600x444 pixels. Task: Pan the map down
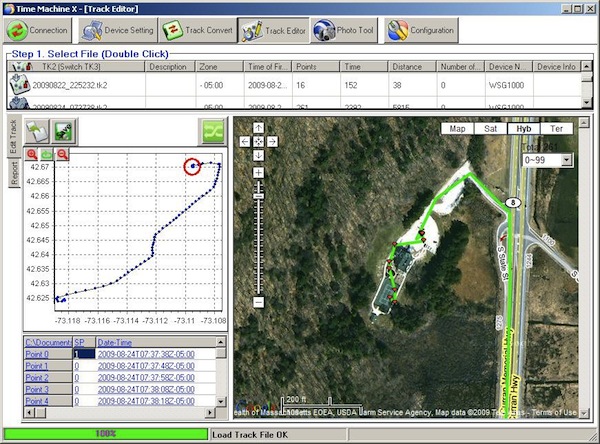[x=259, y=155]
